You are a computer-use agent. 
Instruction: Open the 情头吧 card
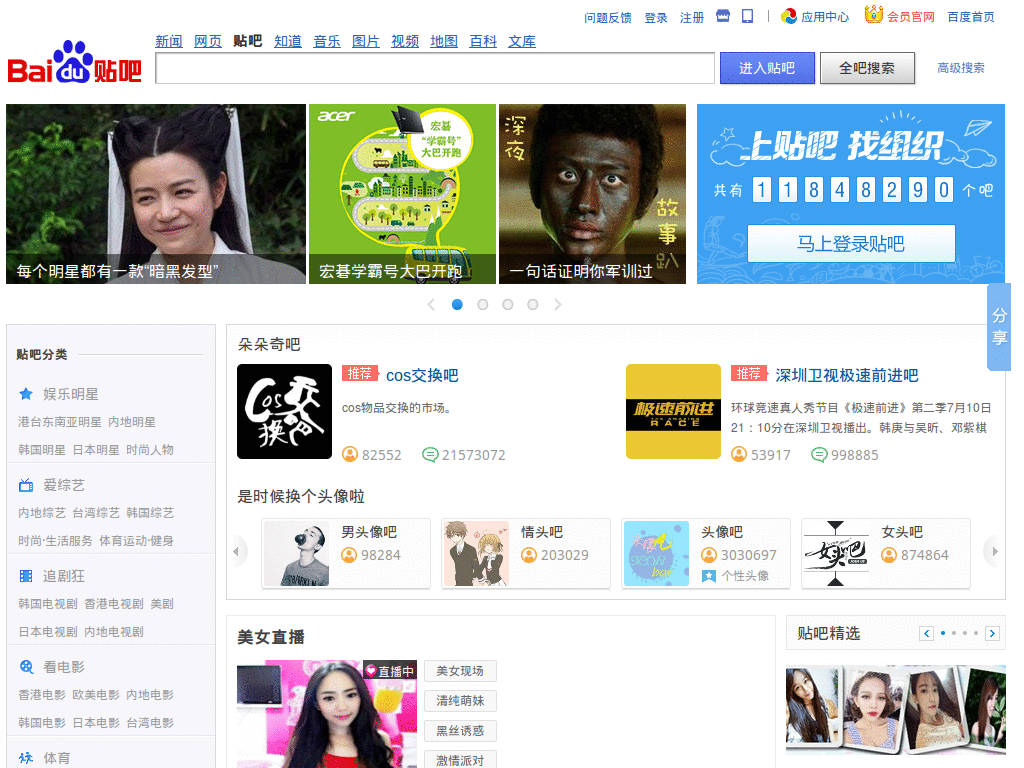(526, 553)
